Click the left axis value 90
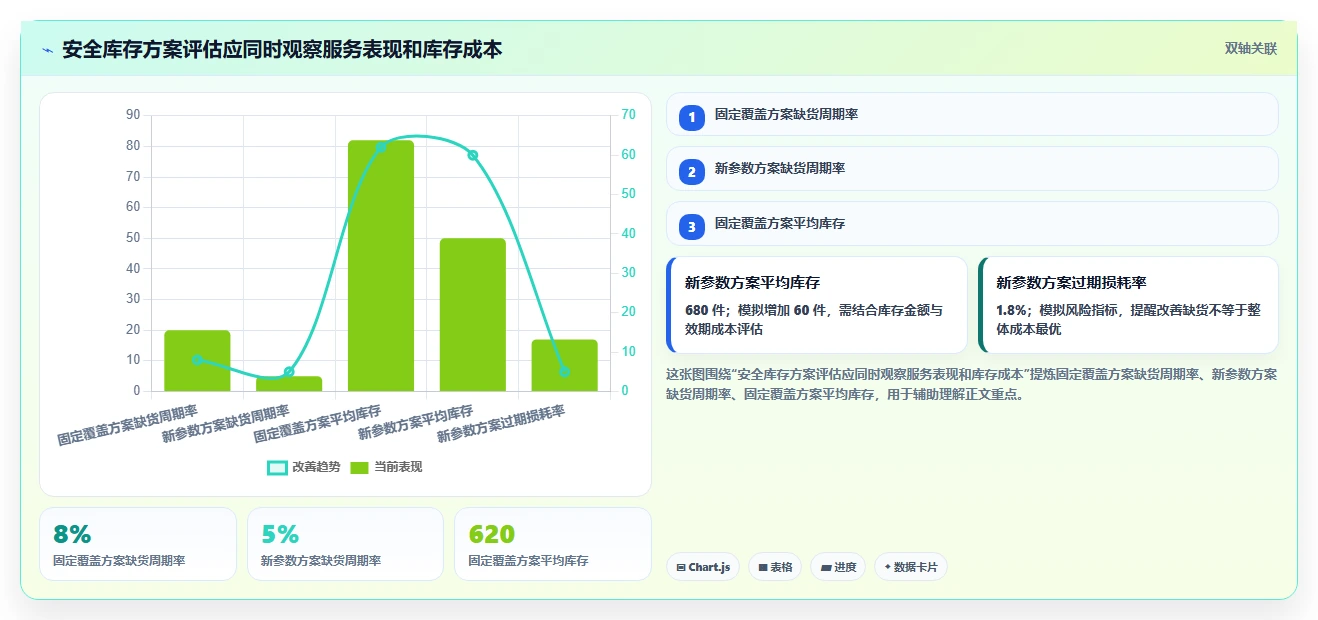The height and width of the screenshot is (620, 1318). click(x=133, y=115)
